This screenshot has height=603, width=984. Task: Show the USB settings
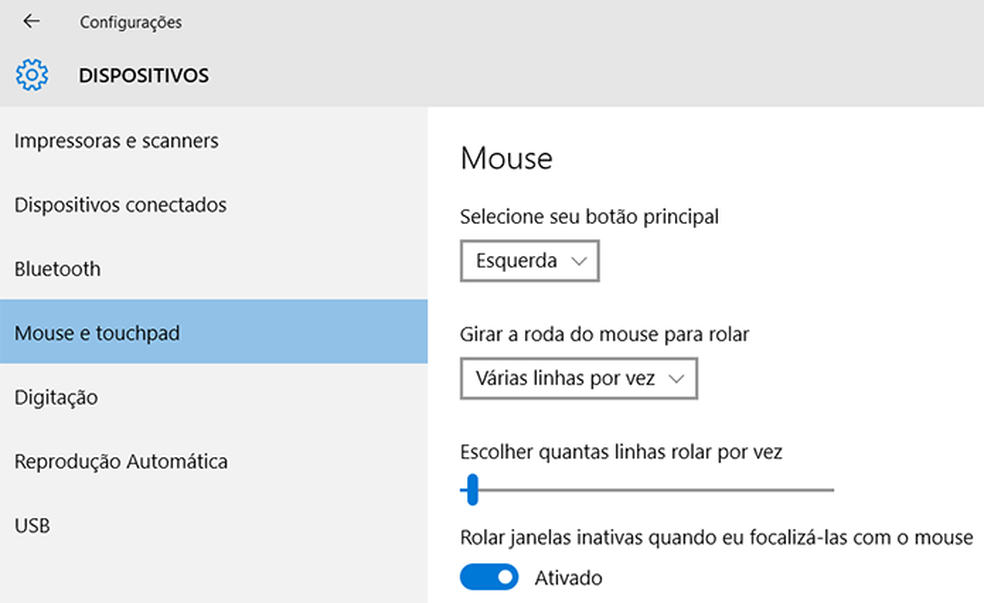click(32, 525)
